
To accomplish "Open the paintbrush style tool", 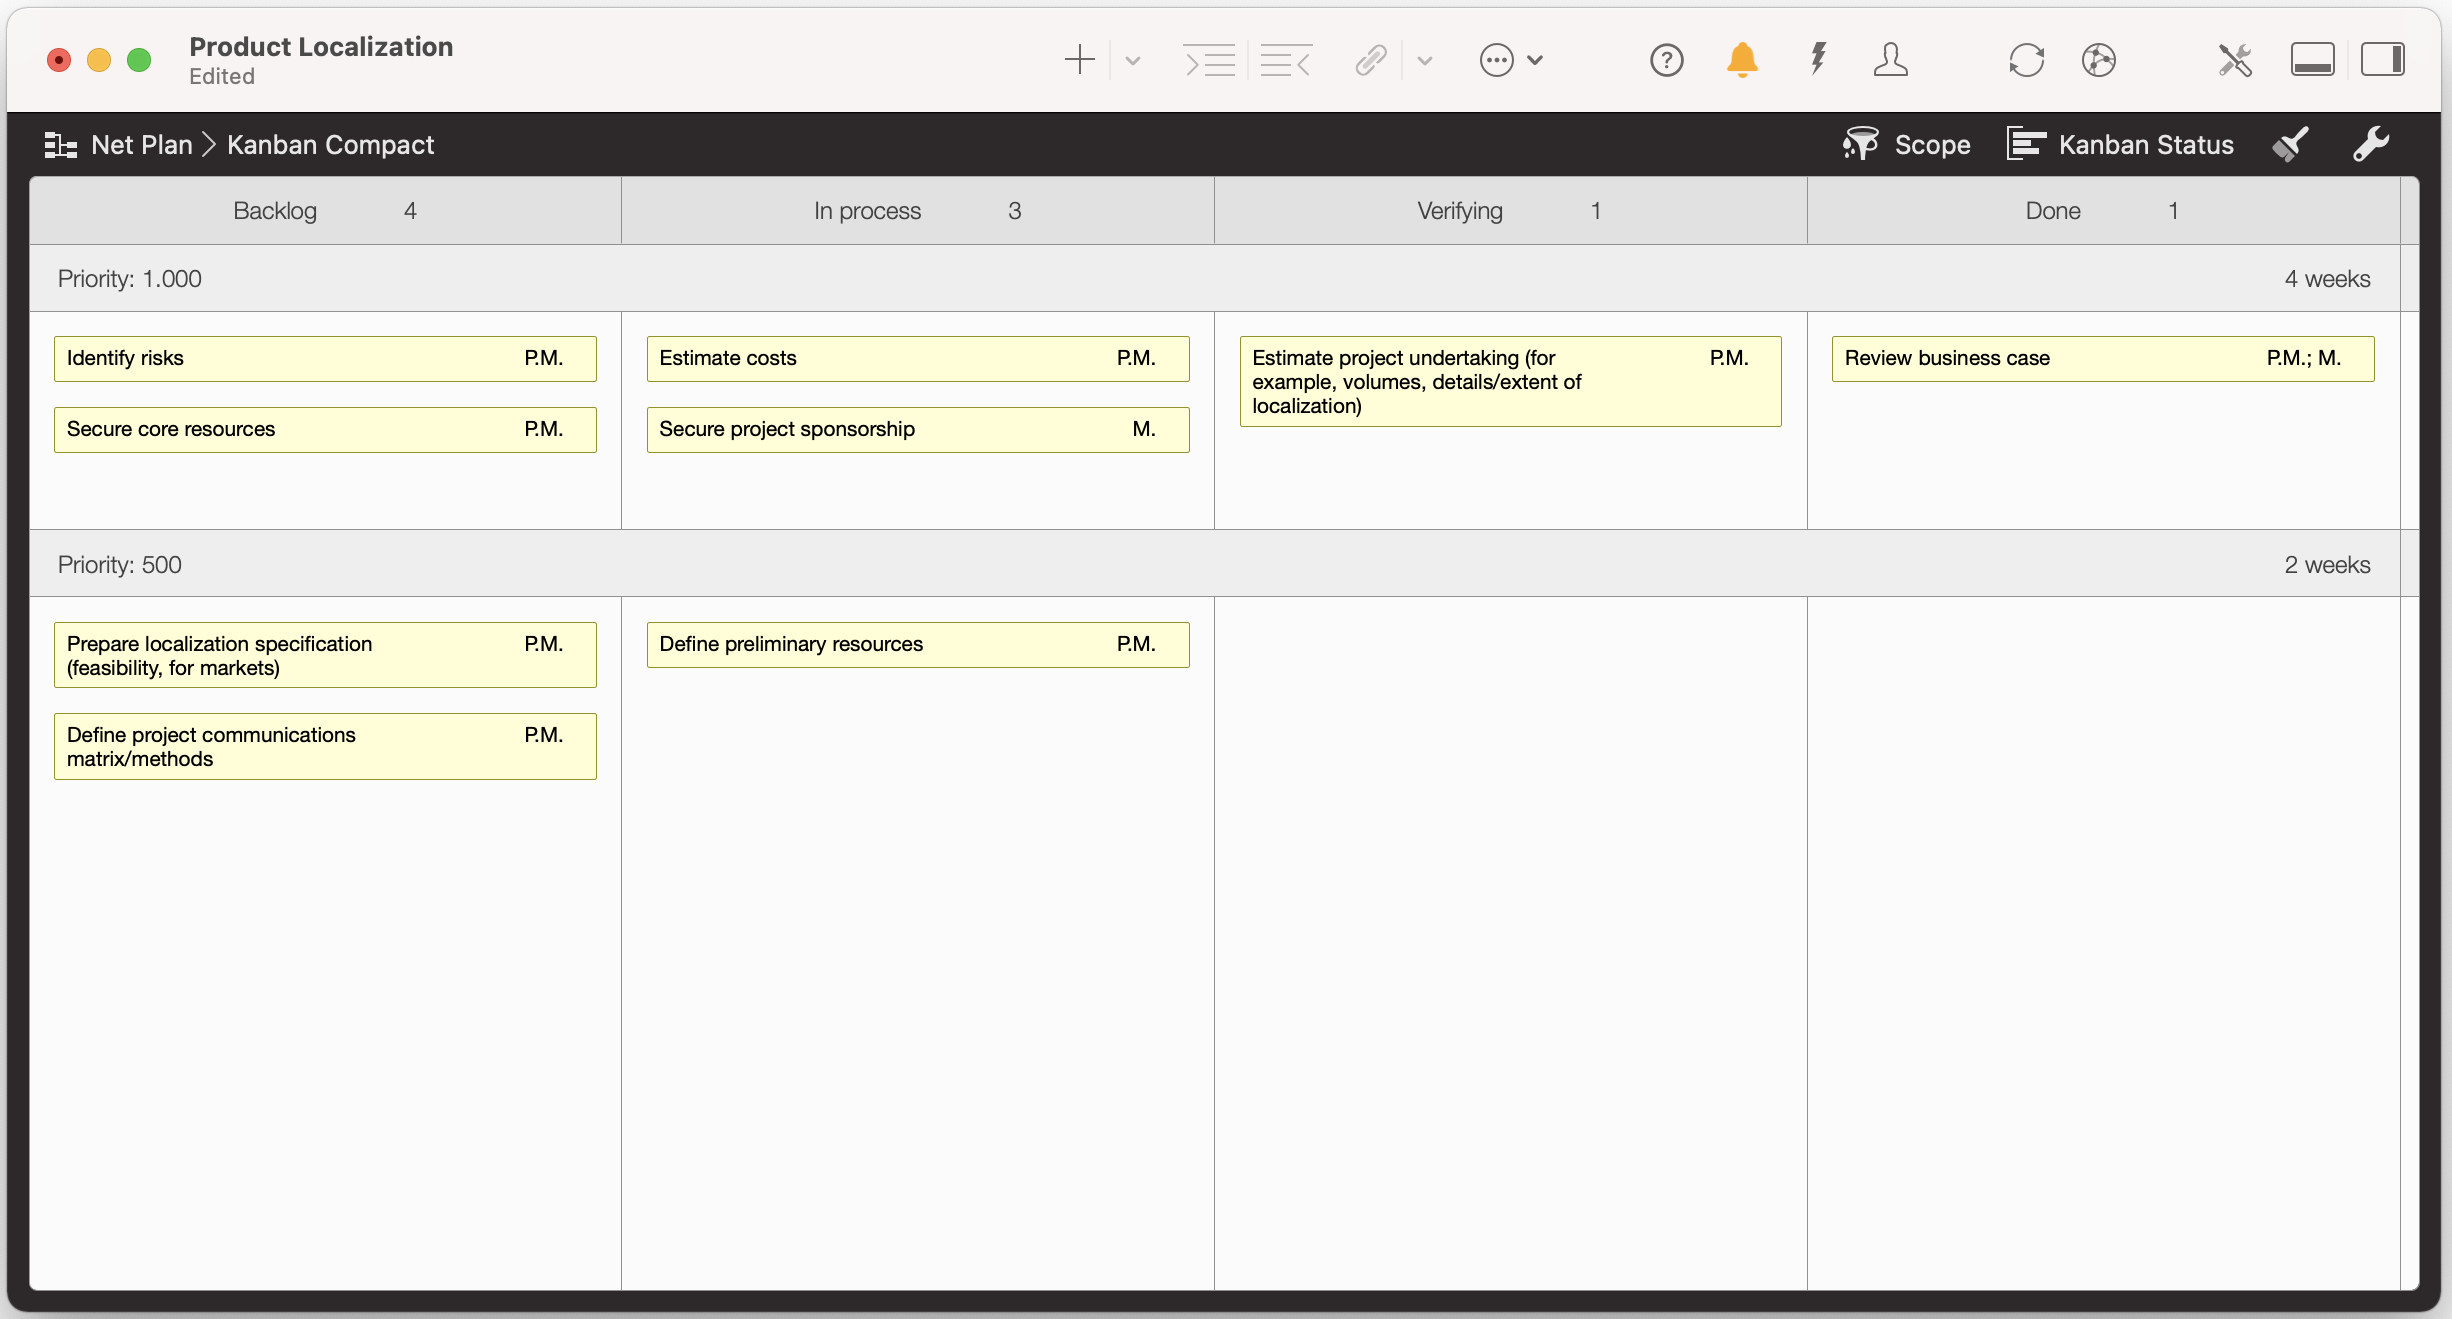I will (x=2290, y=144).
